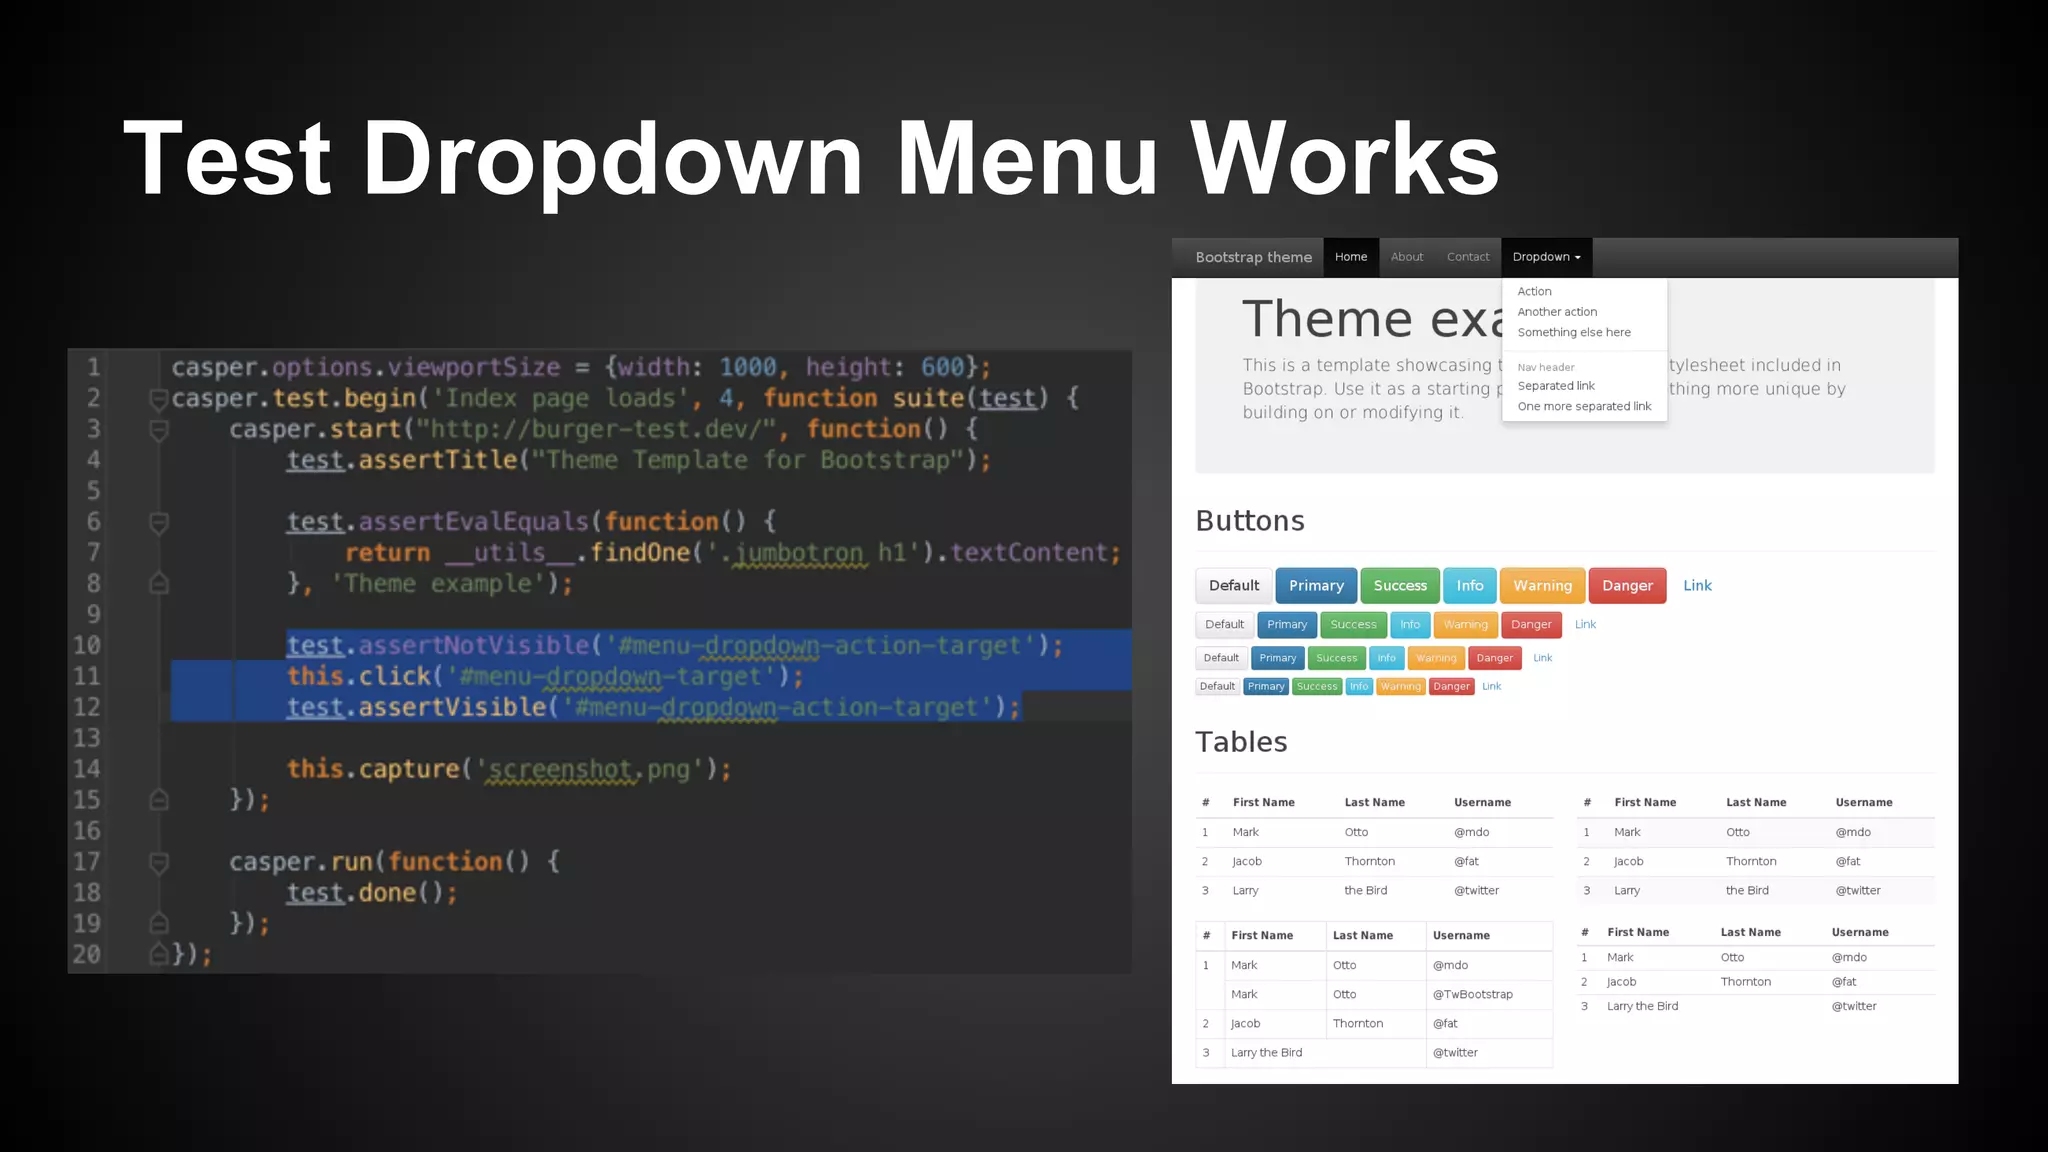Click the large Danger button
The width and height of the screenshot is (2048, 1152).
pos(1627,586)
